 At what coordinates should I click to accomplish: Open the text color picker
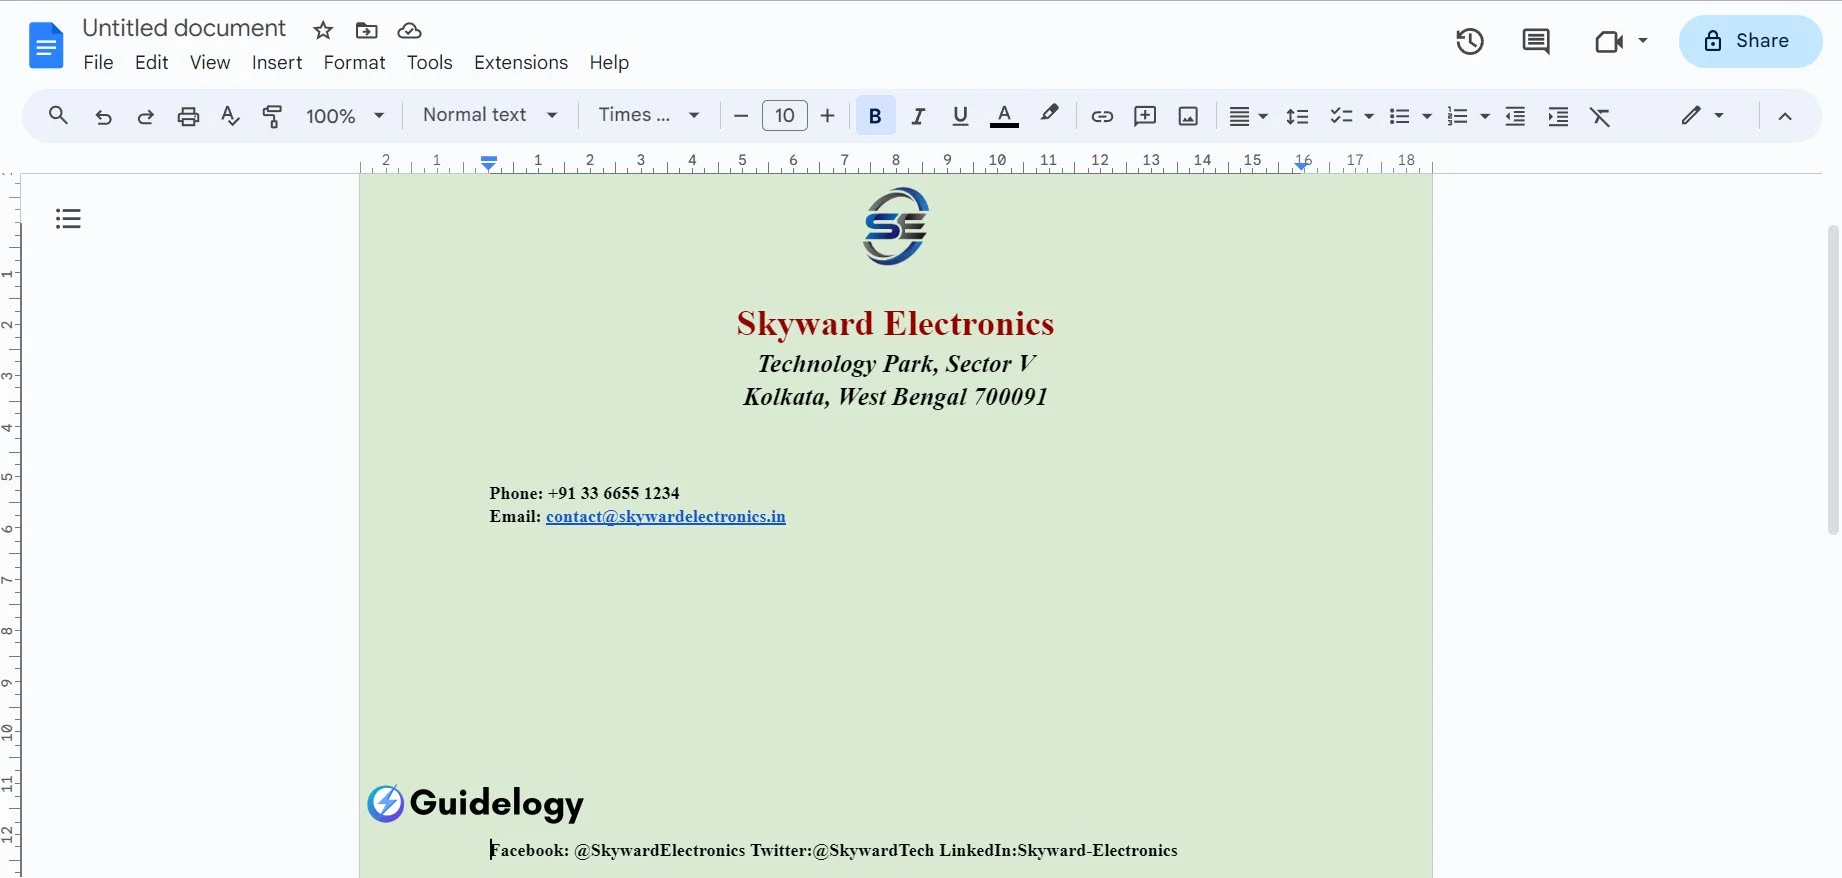click(1004, 116)
